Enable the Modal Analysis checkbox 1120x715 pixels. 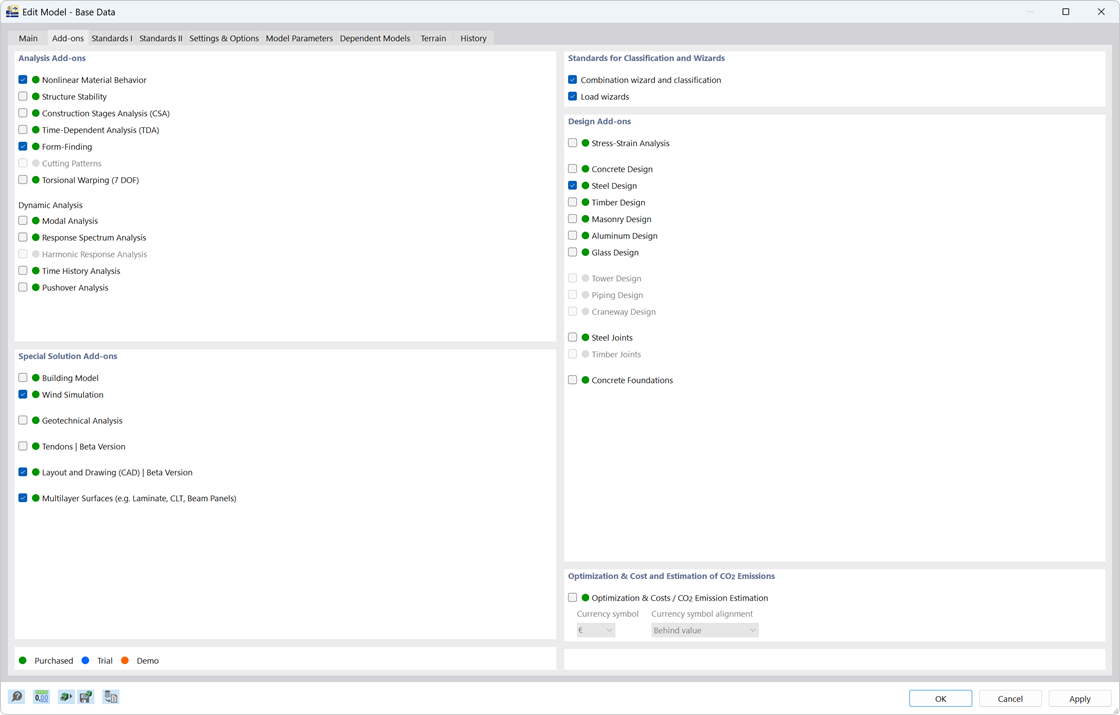[x=23, y=221]
